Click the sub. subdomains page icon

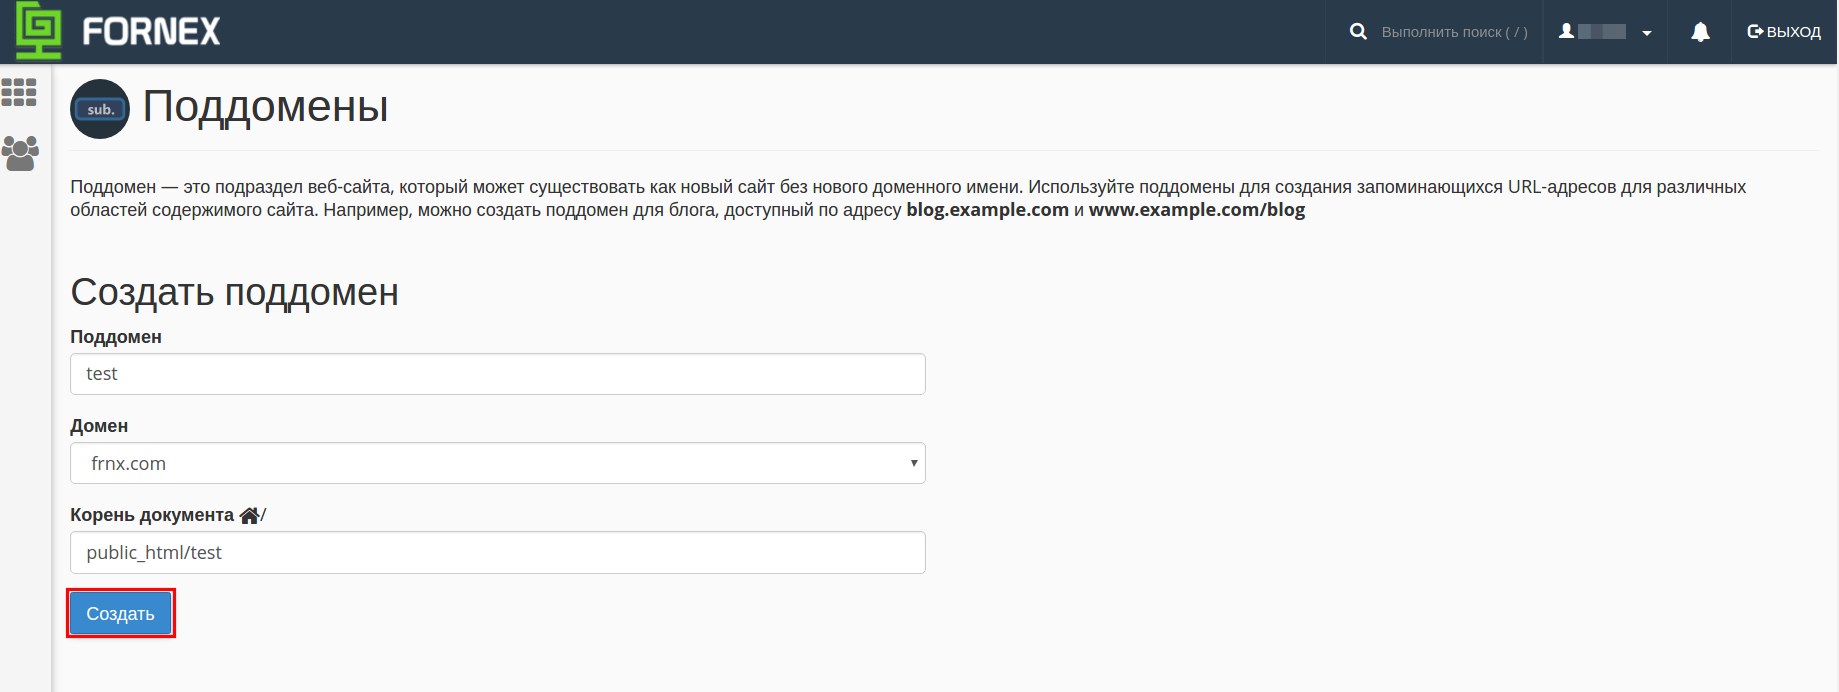(100, 109)
